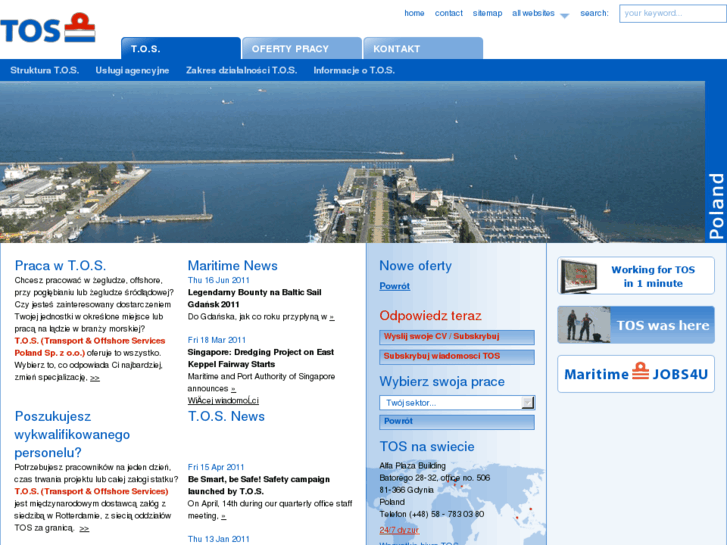Follow the >> link after TOS za granicą
Screen dimensions: 727x545
pyautogui.click(x=84, y=528)
